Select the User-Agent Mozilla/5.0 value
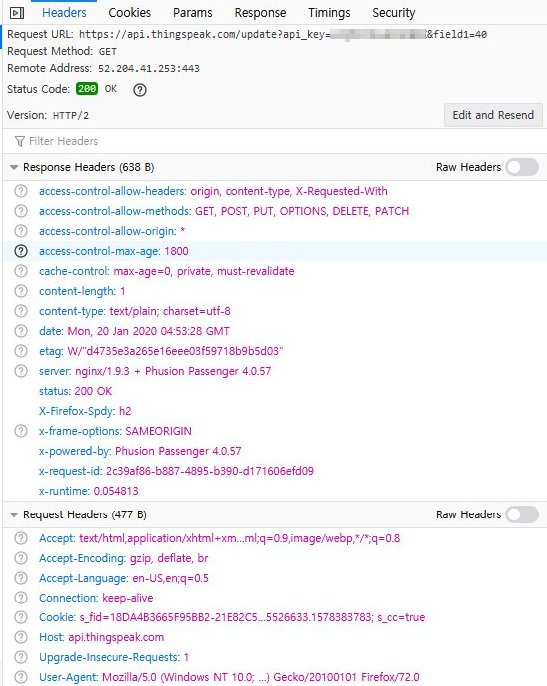Image resolution: width=547 pixels, height=686 pixels. click(x=261, y=677)
